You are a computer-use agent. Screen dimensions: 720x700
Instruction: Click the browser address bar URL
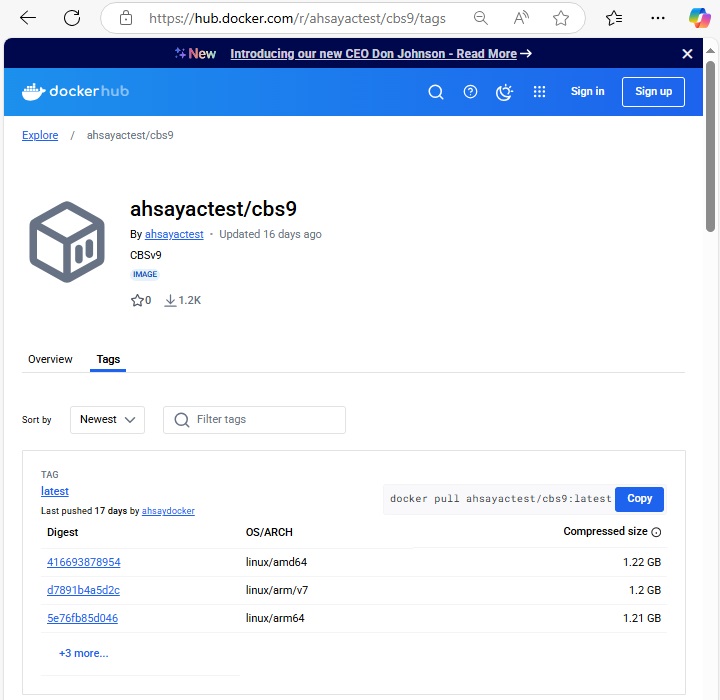click(297, 18)
